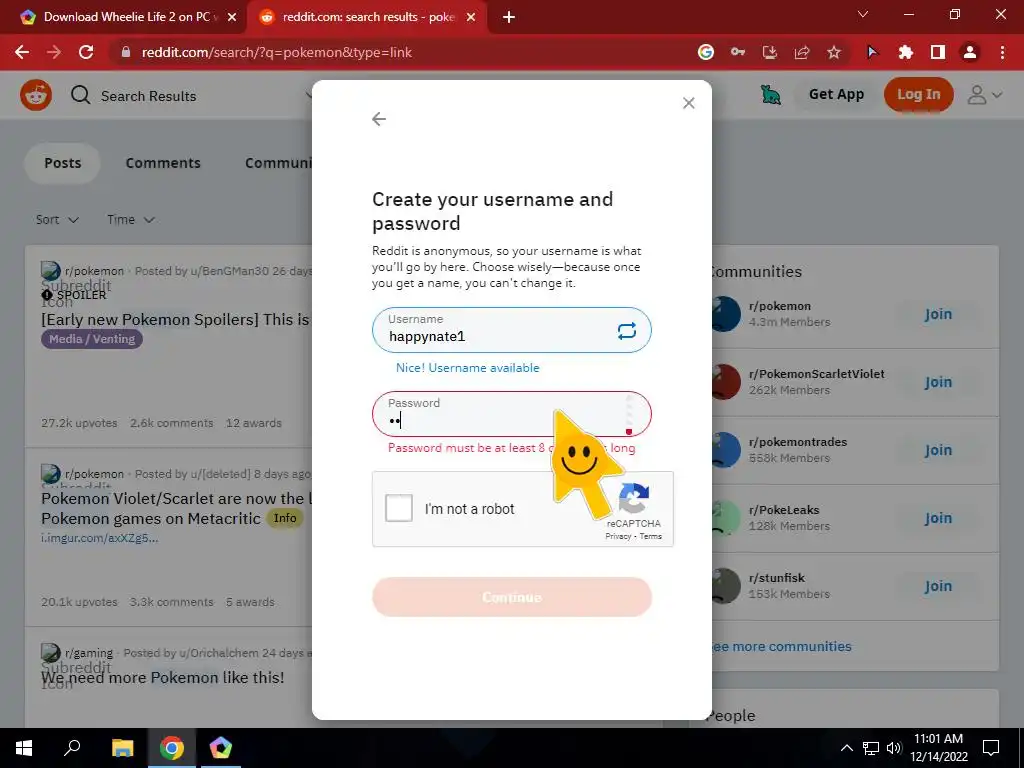1024x768 pixels.
Task: Click the browser forward arrow
Action: point(54,52)
